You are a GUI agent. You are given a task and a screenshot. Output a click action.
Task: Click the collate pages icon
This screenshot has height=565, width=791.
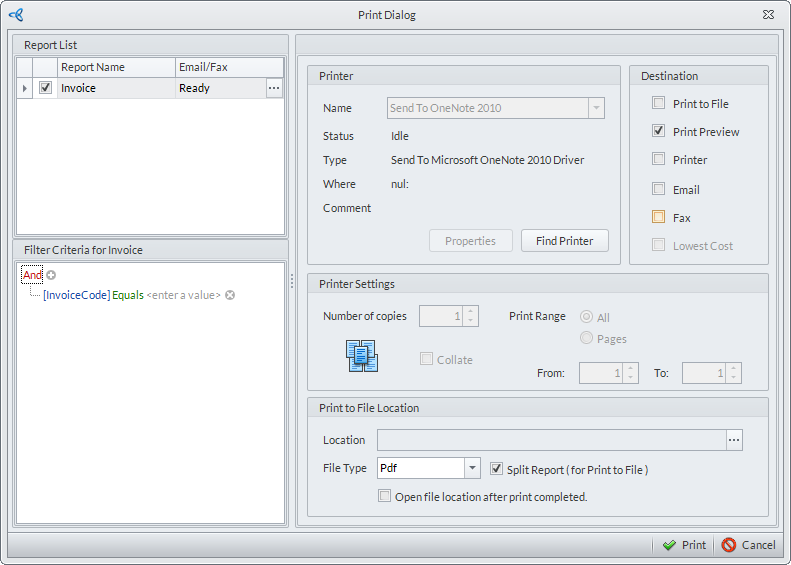click(x=361, y=356)
